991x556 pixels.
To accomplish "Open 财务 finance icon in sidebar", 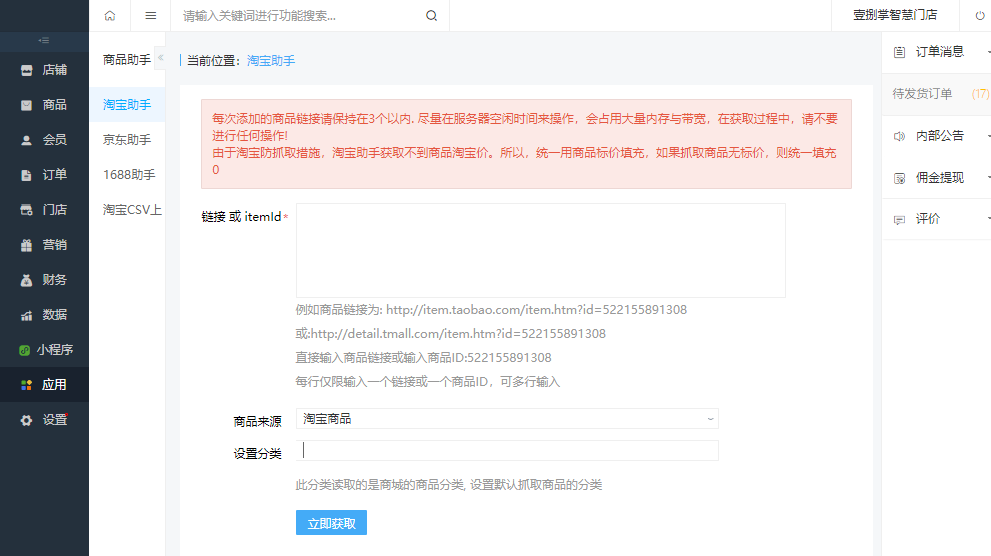I will [x=27, y=280].
